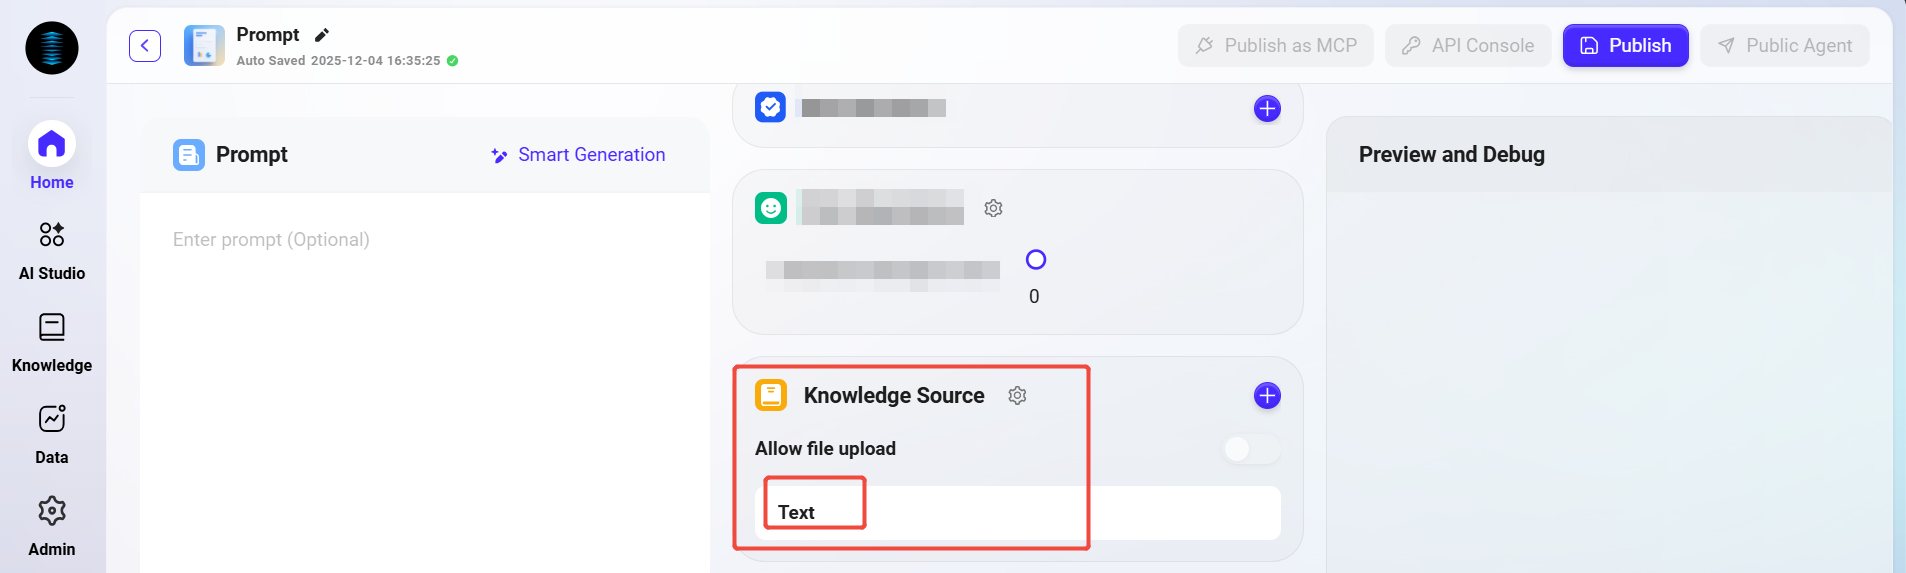Select the Text knowledge source row

pyautogui.click(x=1017, y=513)
